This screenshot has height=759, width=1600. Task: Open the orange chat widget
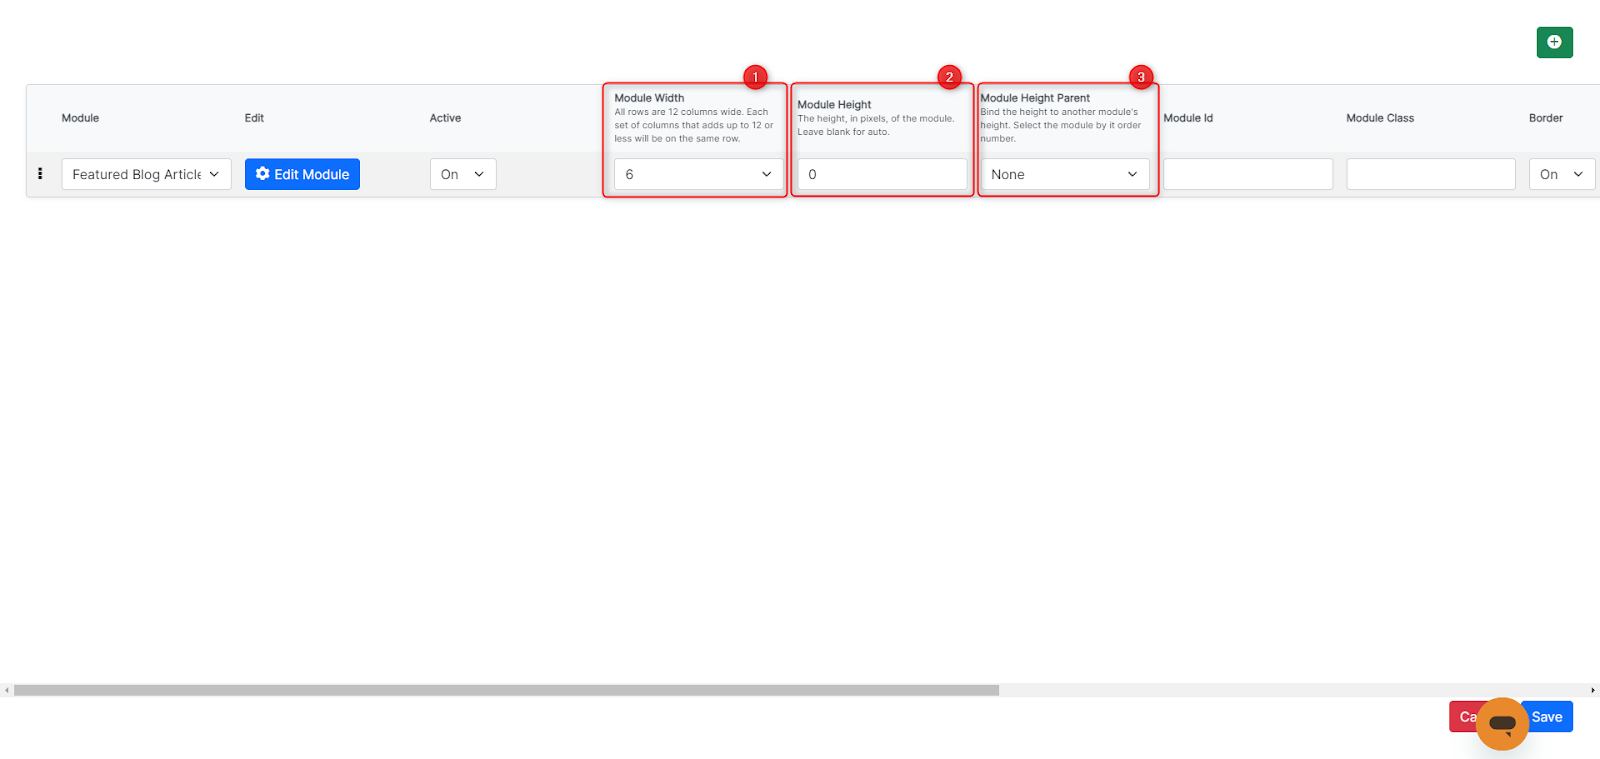[1502, 723]
